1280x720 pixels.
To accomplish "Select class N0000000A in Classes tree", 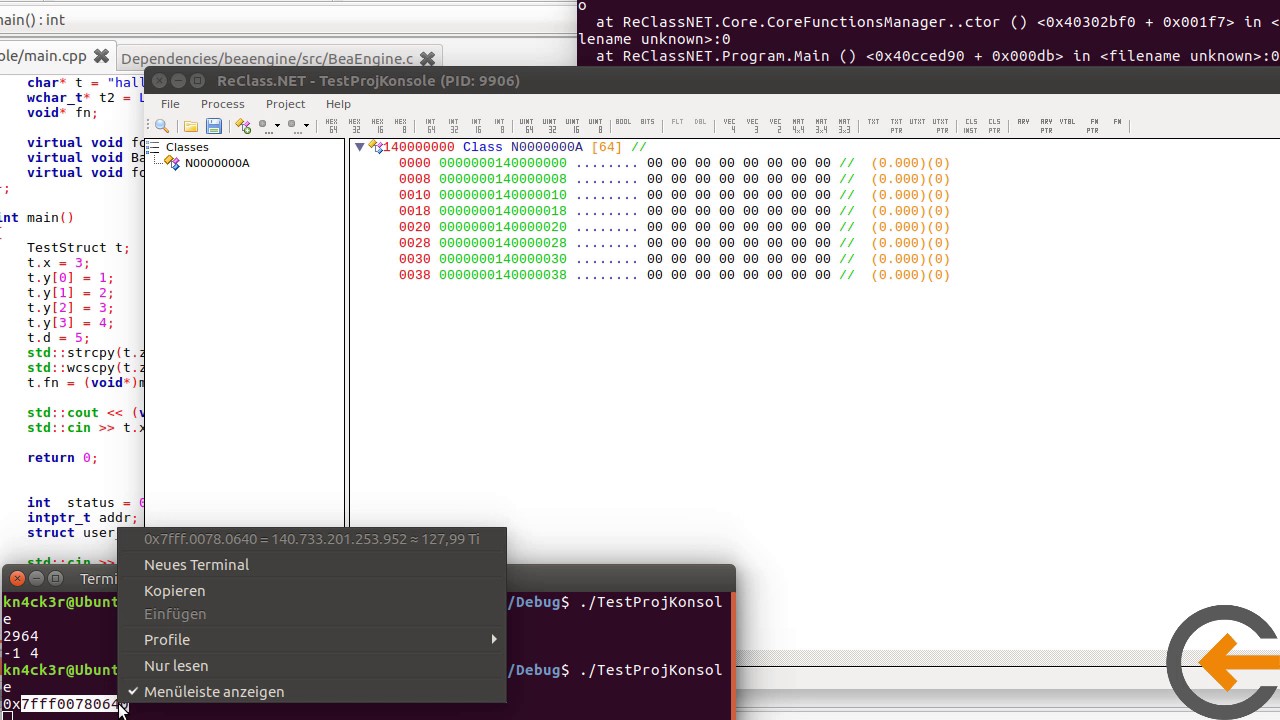I will click(216, 163).
